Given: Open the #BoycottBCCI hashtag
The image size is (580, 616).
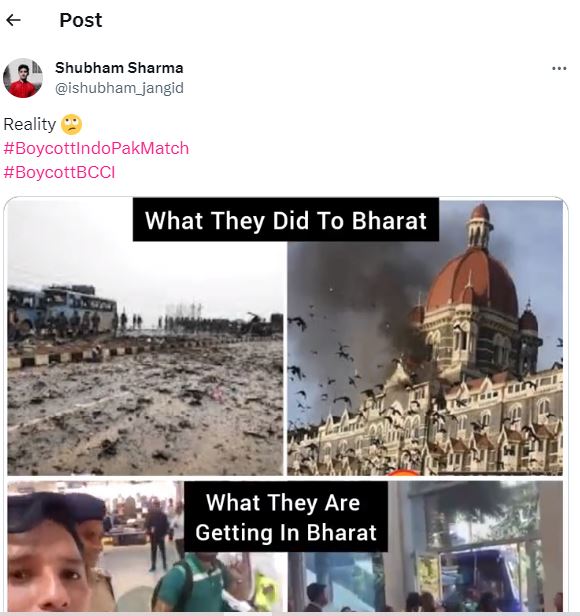Looking at the screenshot, I should [x=59, y=172].
